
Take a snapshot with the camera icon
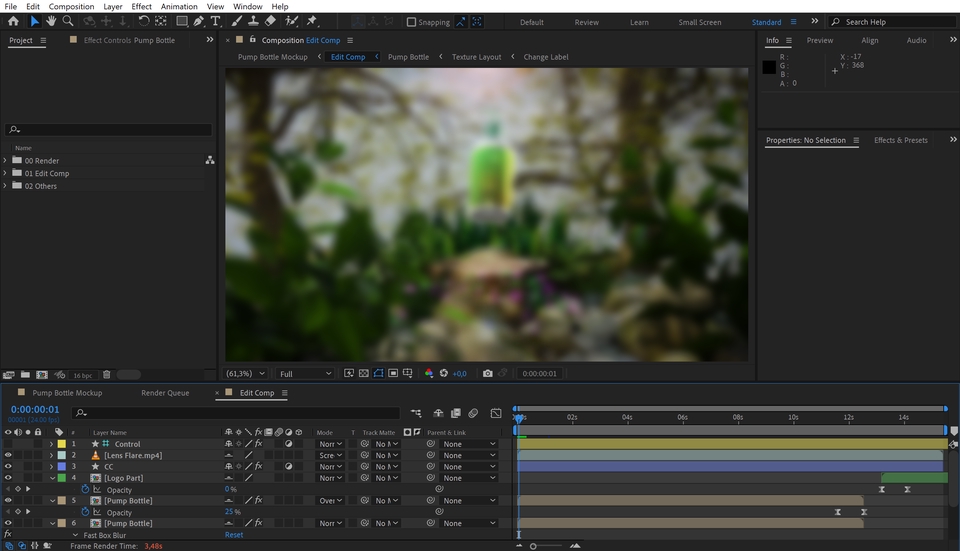487,373
